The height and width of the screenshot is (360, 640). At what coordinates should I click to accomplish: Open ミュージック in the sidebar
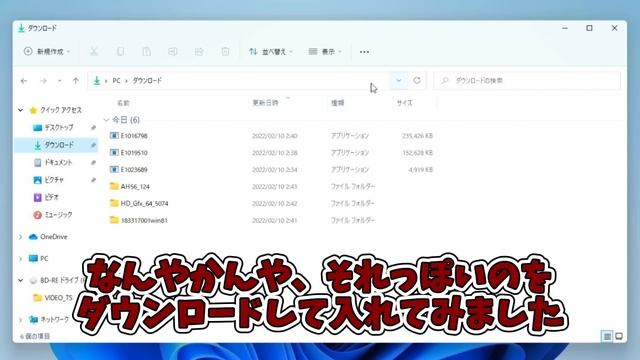pos(58,215)
